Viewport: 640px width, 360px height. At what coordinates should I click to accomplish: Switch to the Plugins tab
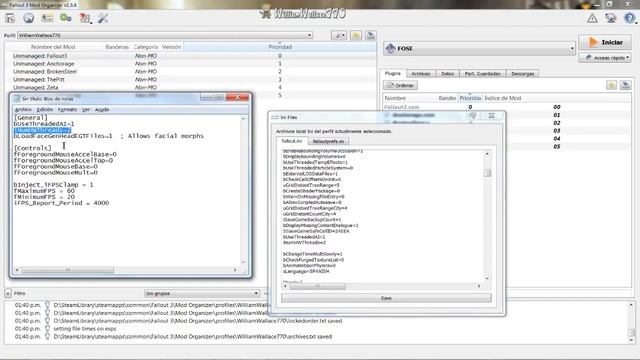coord(393,73)
